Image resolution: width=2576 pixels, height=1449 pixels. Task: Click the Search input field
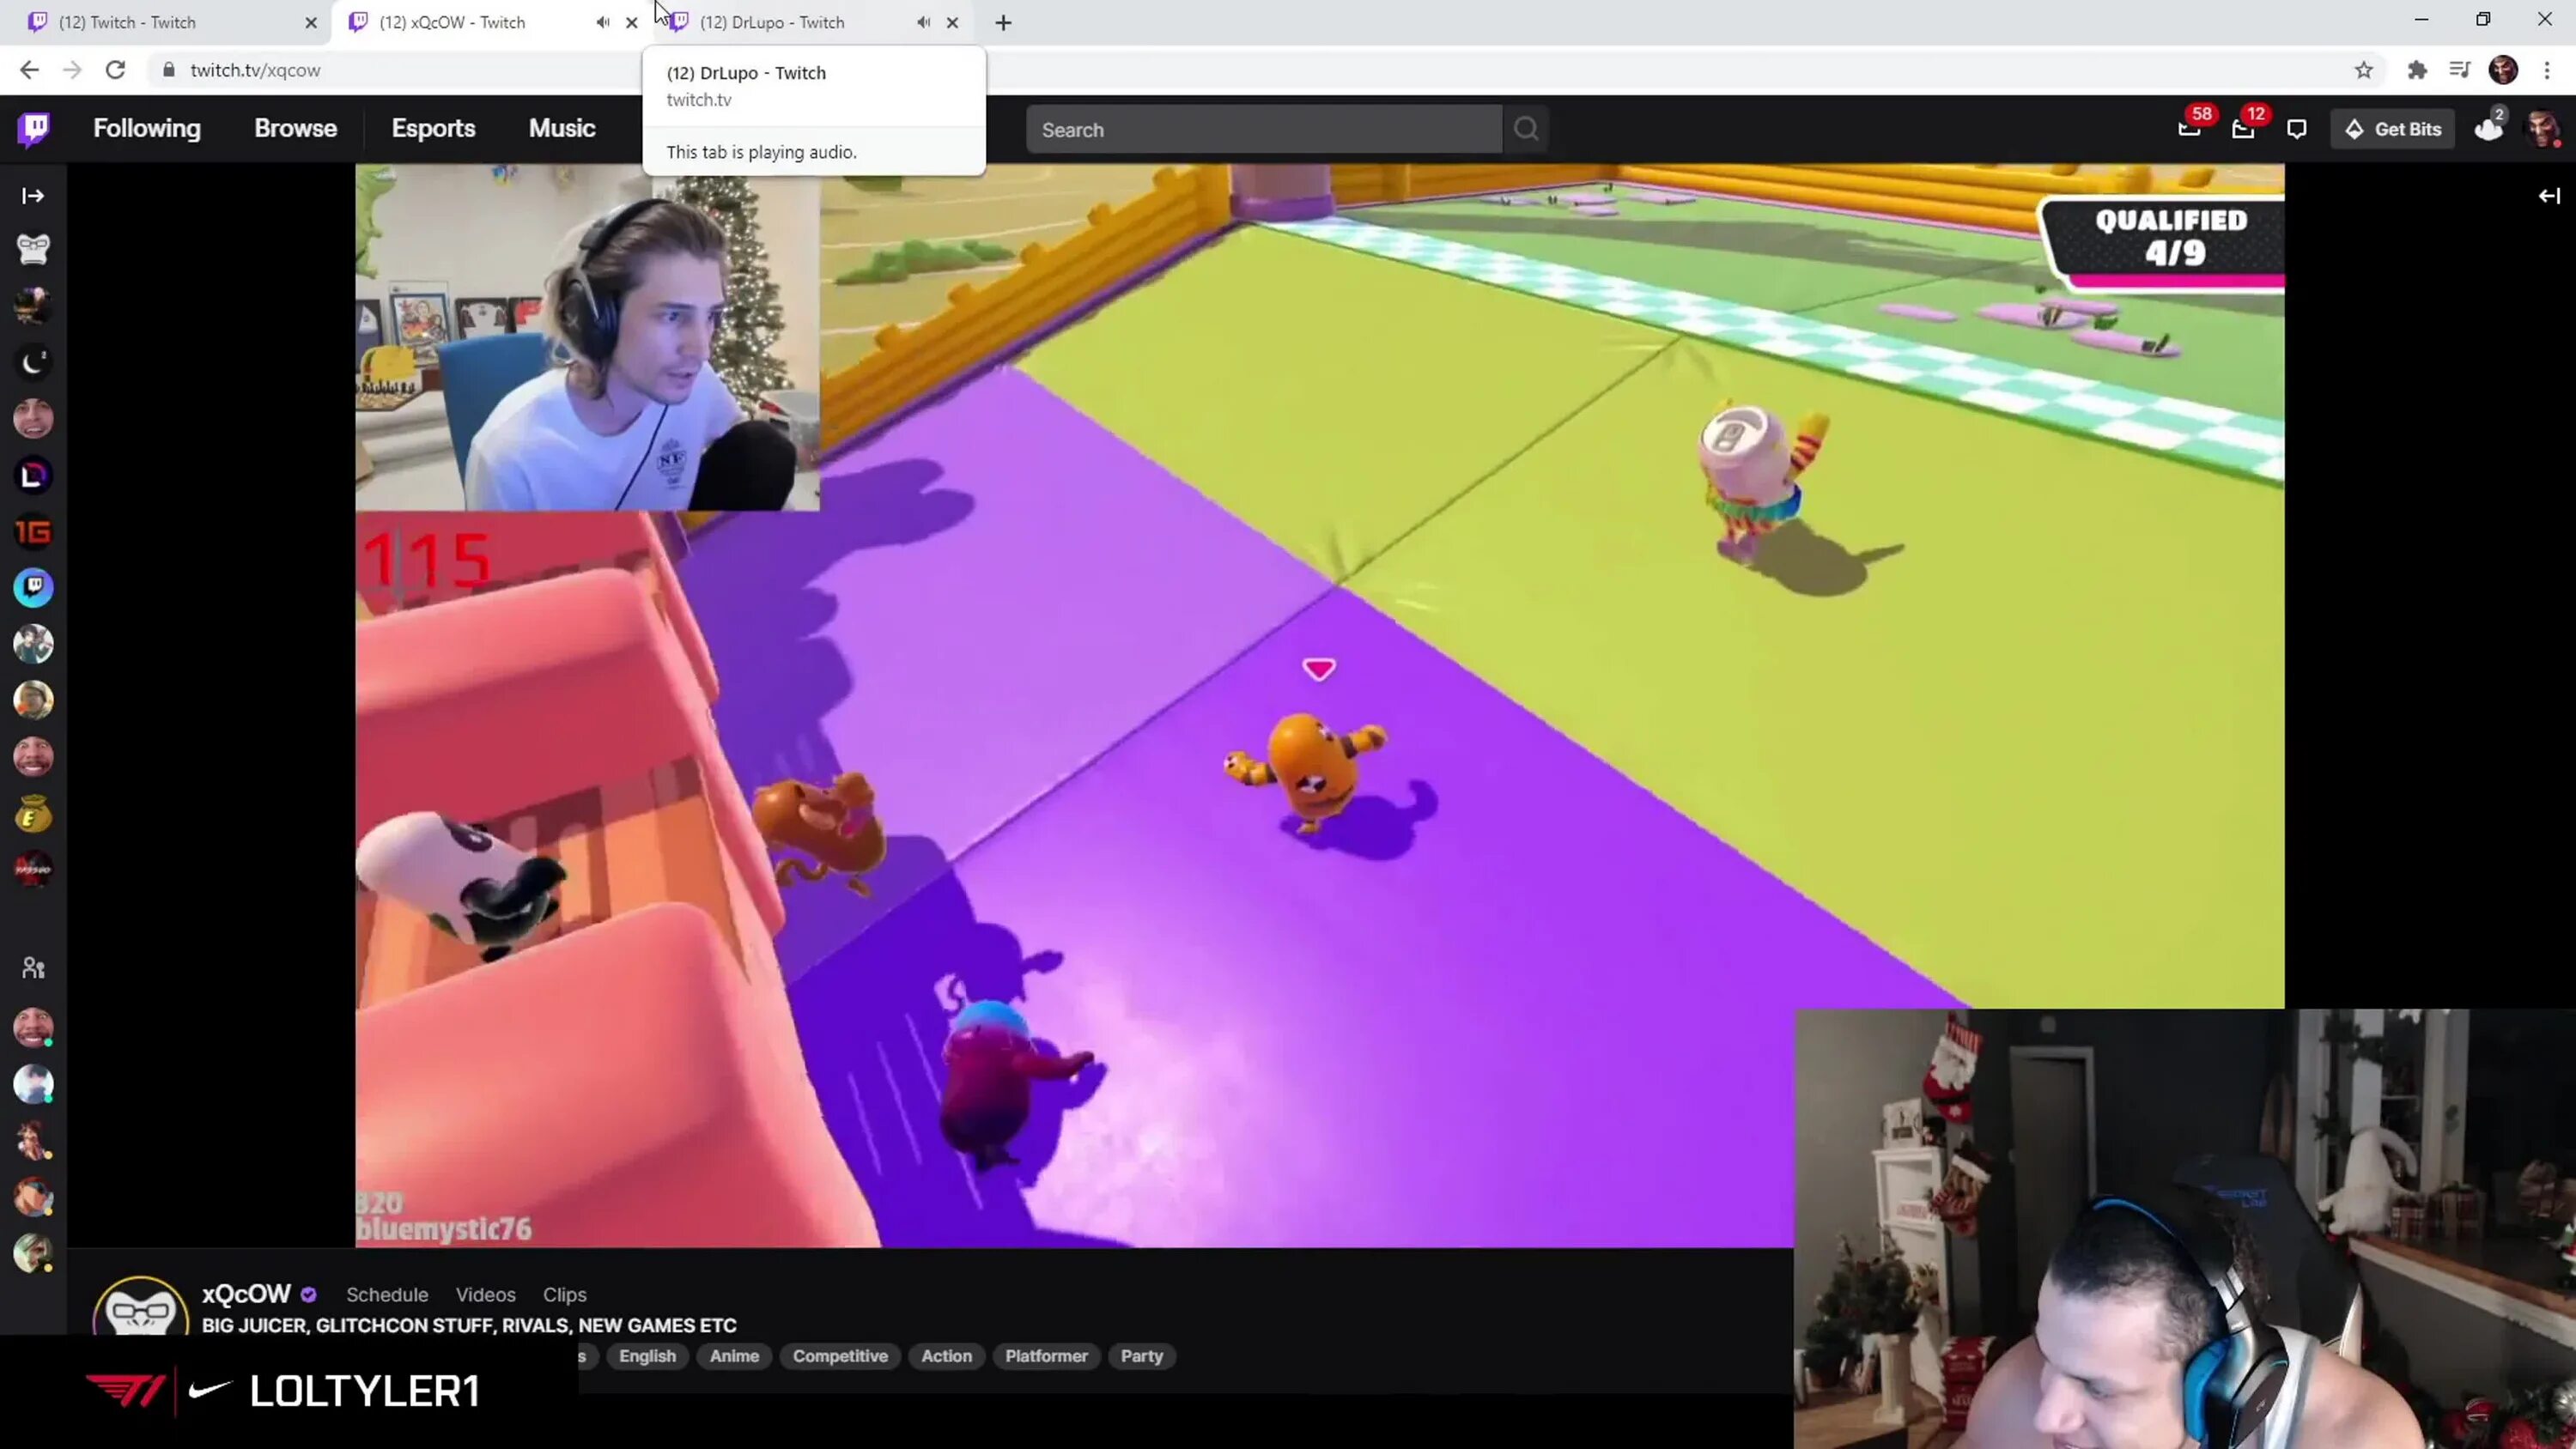point(1263,129)
